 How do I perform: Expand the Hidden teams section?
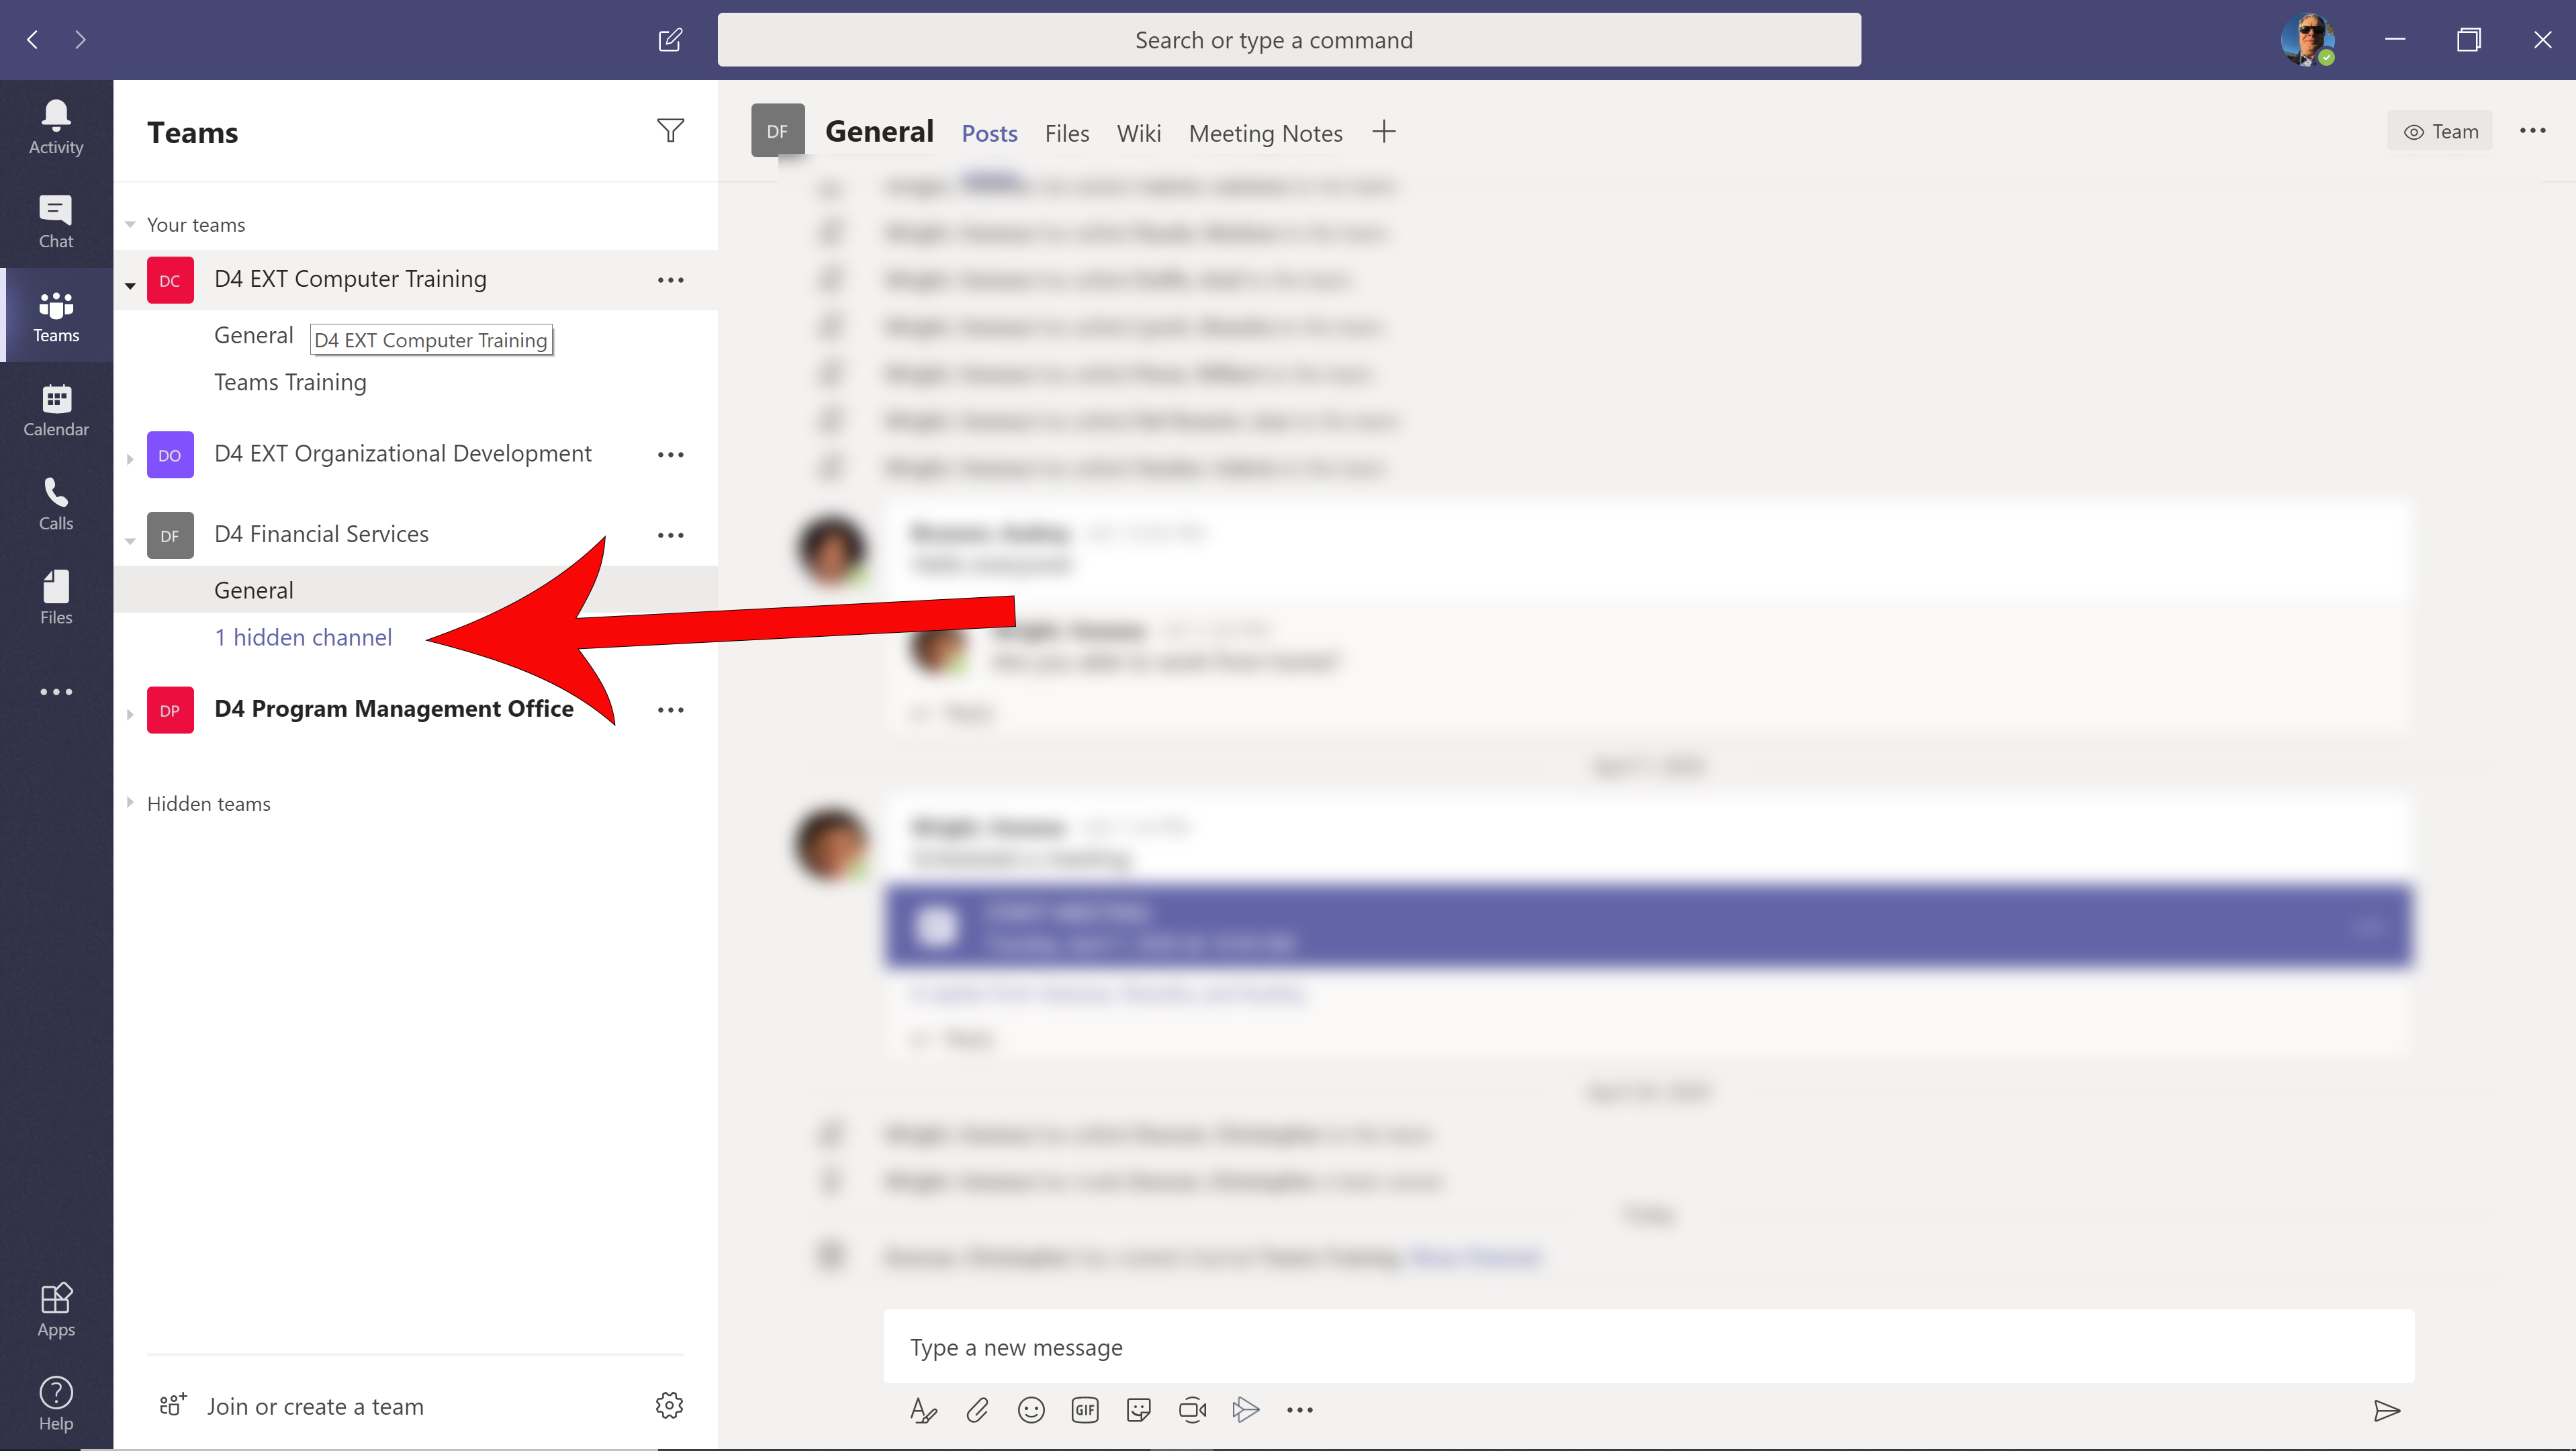pyautogui.click(x=130, y=802)
